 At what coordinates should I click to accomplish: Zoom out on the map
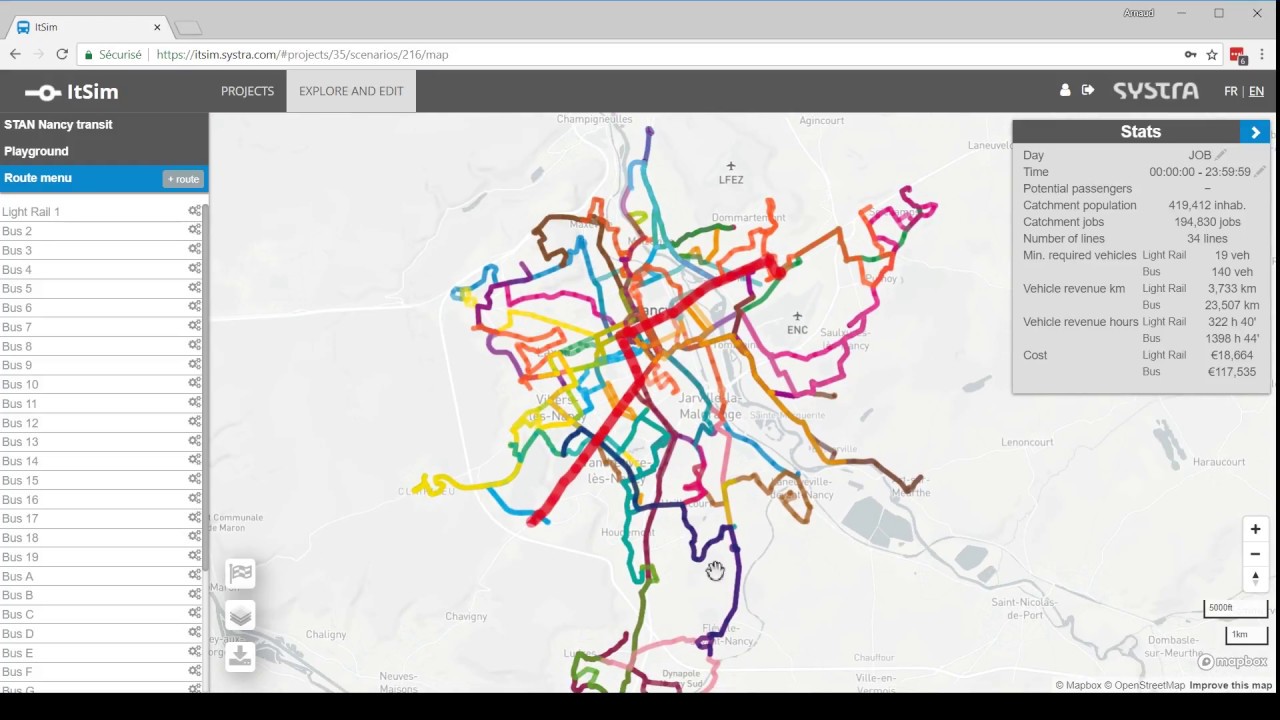tap(1255, 553)
